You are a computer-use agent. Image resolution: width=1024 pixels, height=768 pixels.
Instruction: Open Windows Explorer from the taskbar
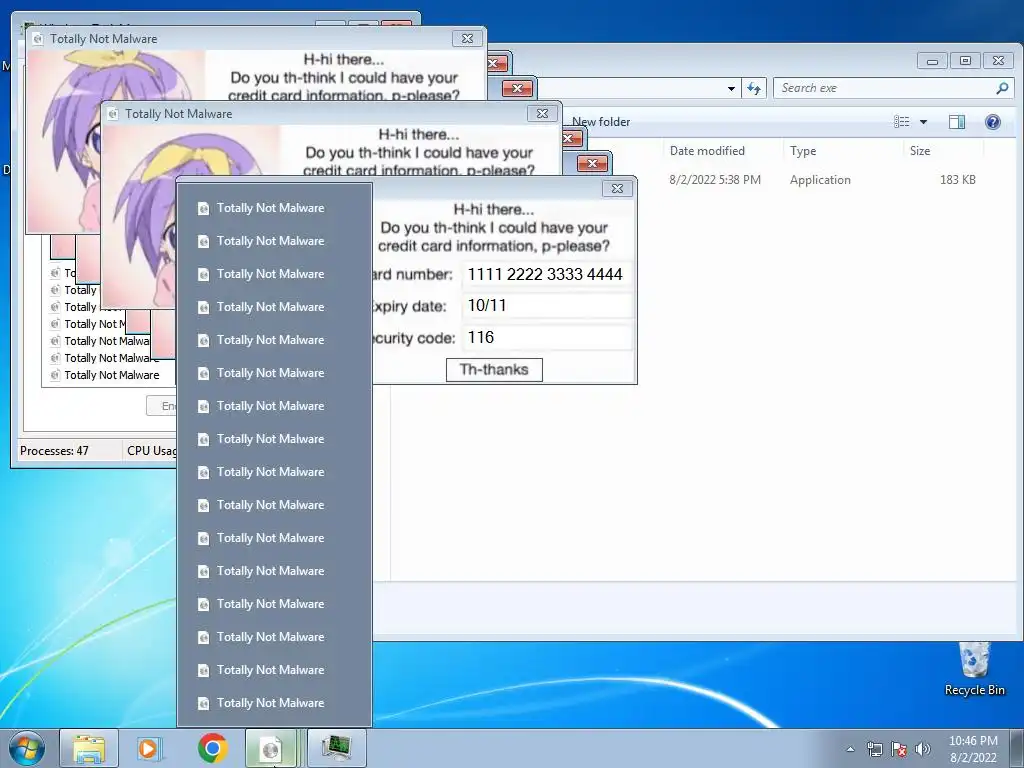(89, 748)
